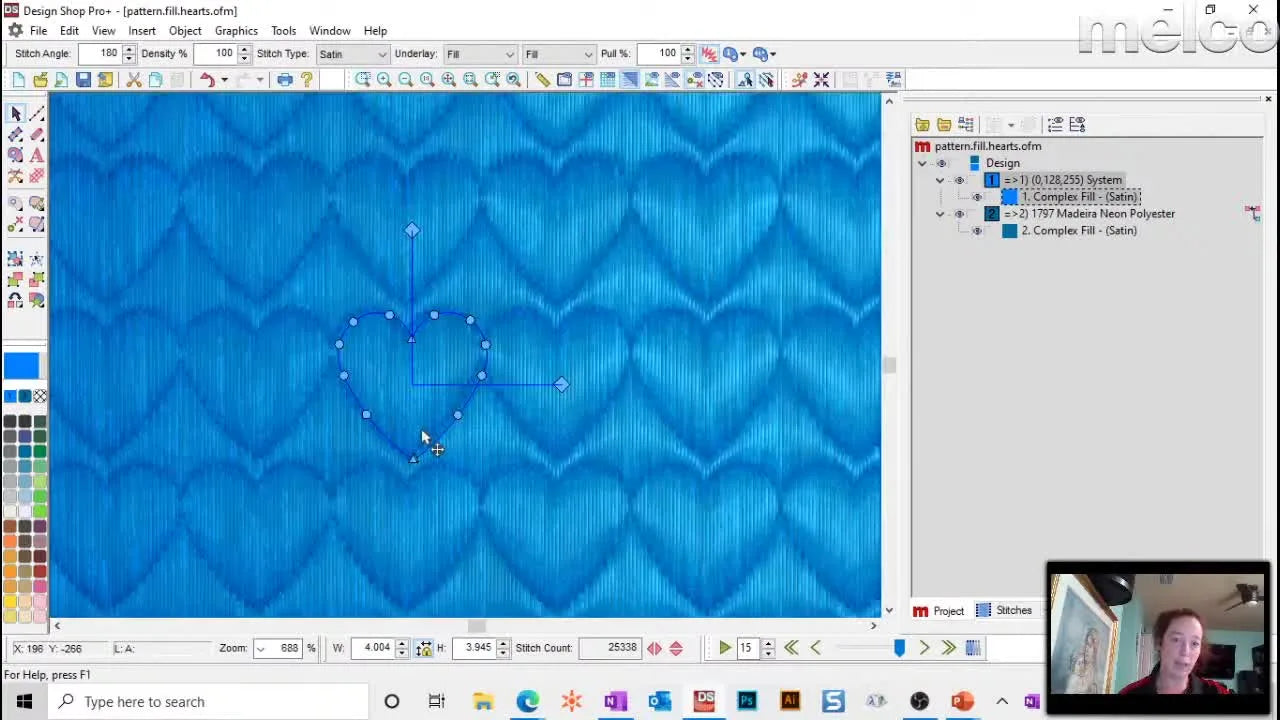1280x720 pixels.
Task: Undo the last action with red arrow
Action: tap(207, 80)
